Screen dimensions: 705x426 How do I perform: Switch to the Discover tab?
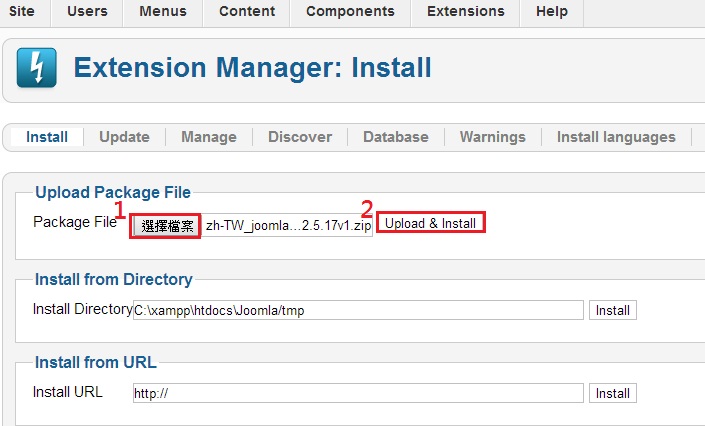tap(300, 137)
